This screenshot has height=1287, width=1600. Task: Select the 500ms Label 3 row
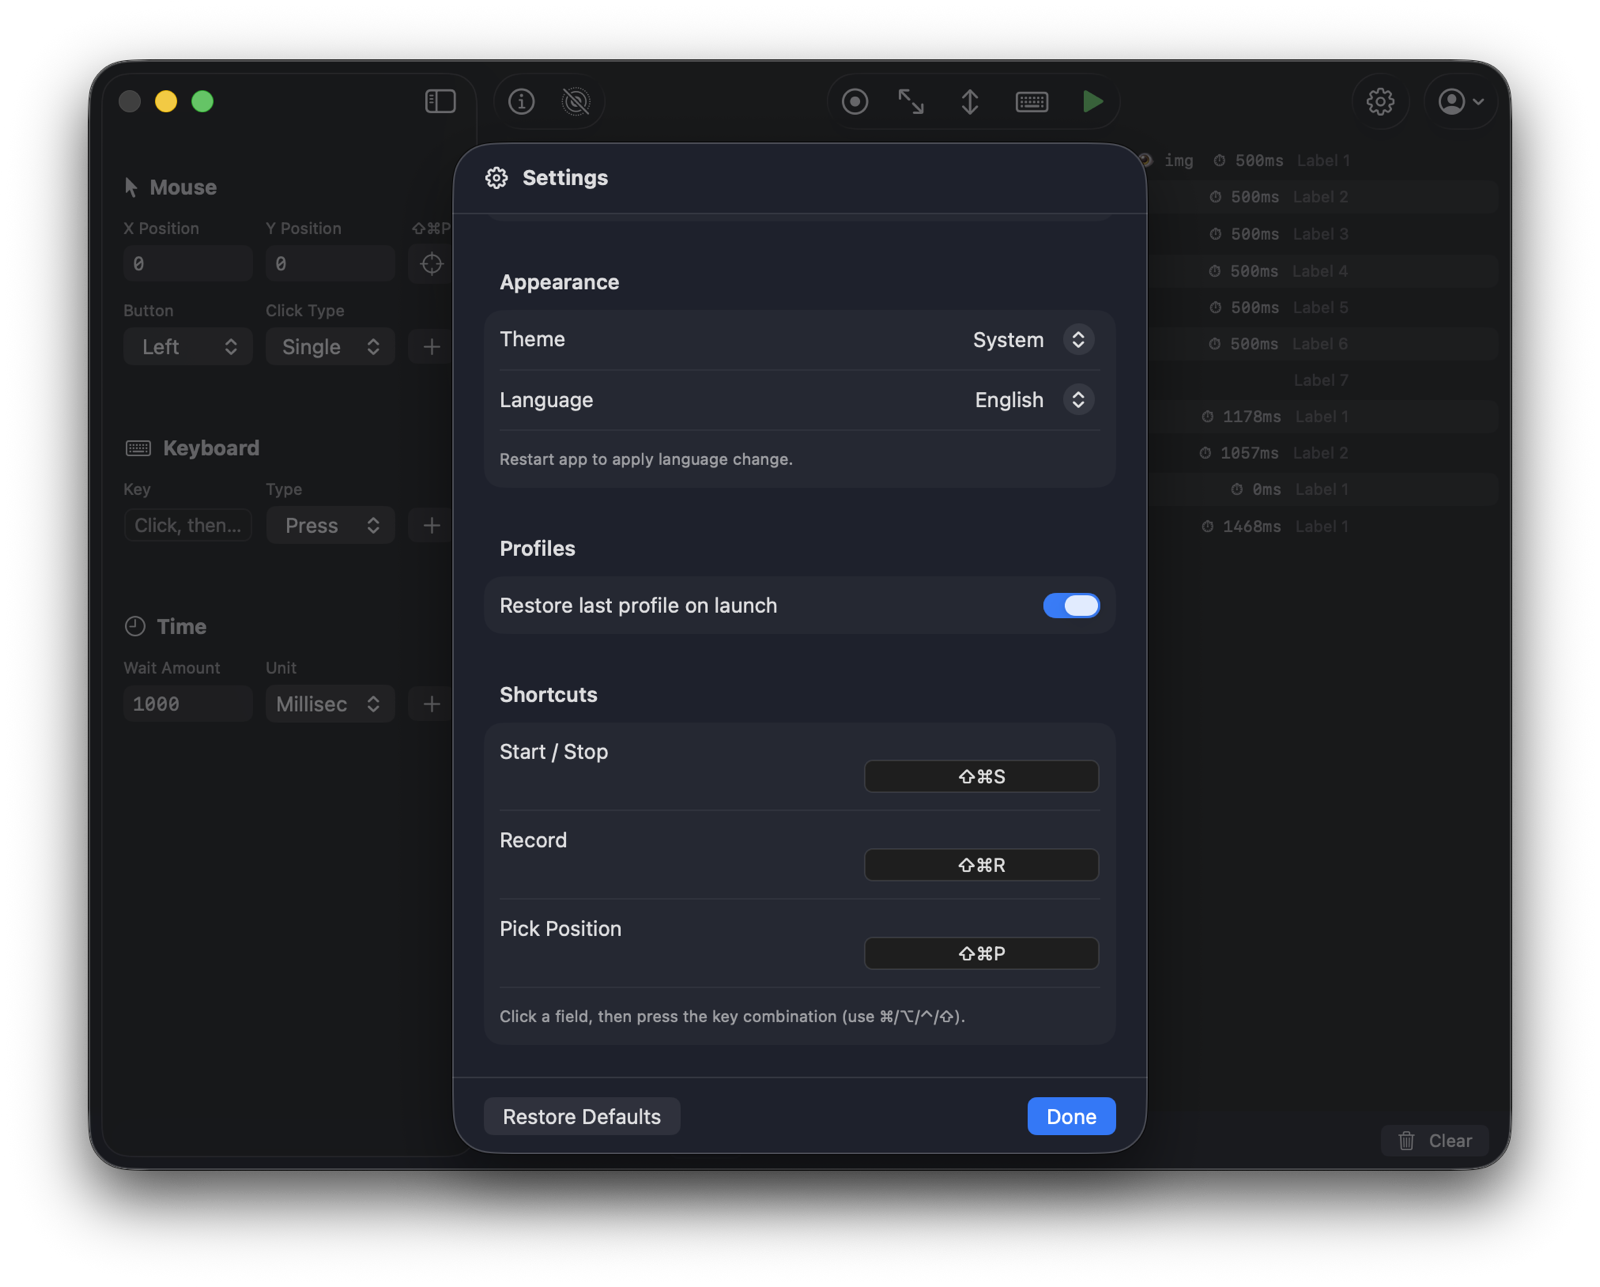1322,234
